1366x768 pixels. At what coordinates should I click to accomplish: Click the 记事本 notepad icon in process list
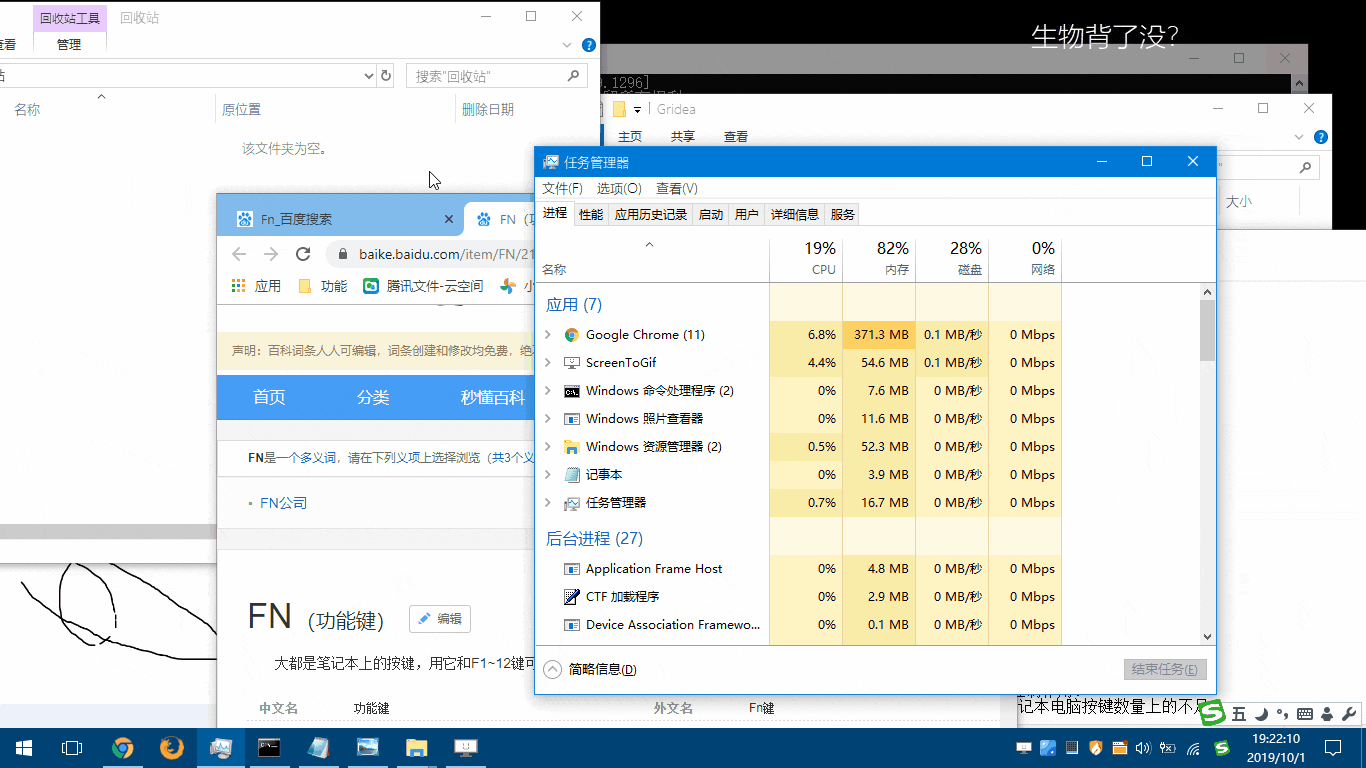point(572,475)
